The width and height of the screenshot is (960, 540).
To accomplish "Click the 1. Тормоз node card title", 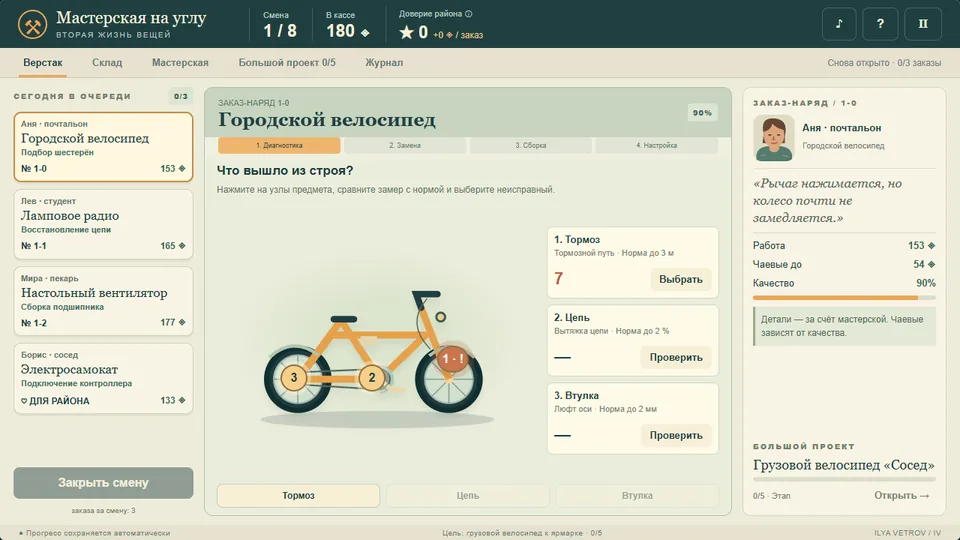I will pos(577,239).
